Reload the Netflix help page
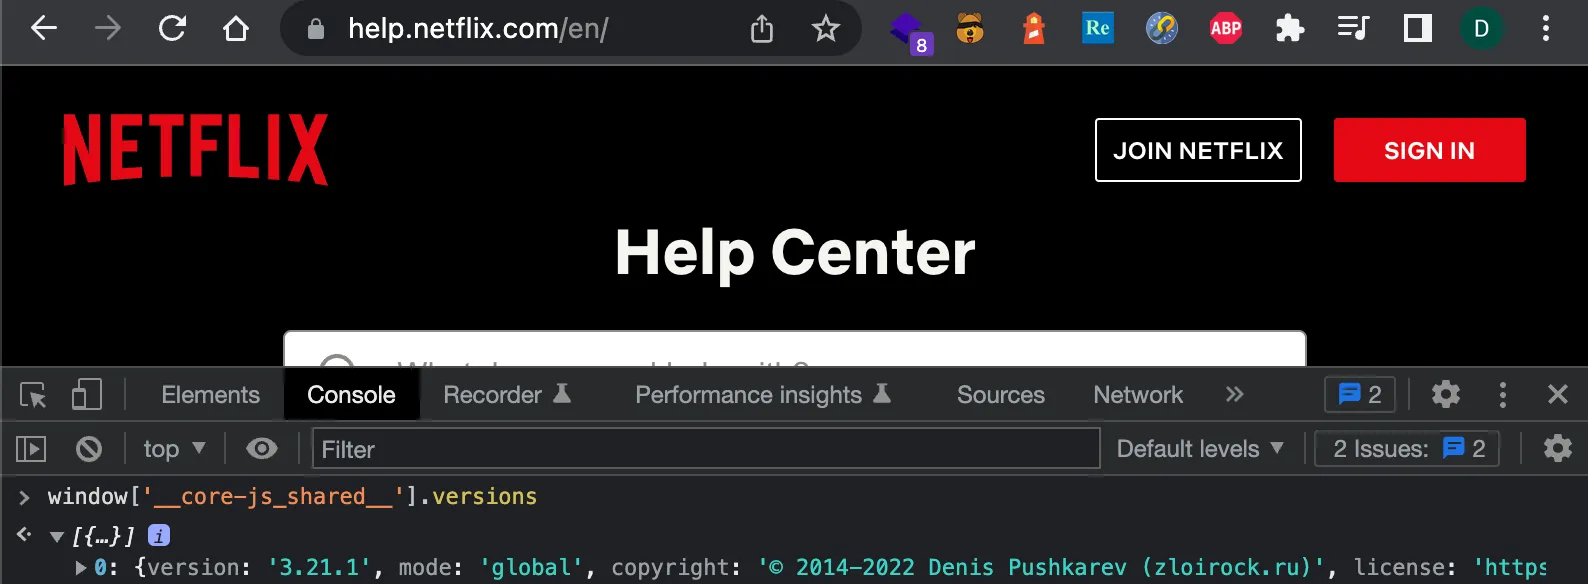 172,28
